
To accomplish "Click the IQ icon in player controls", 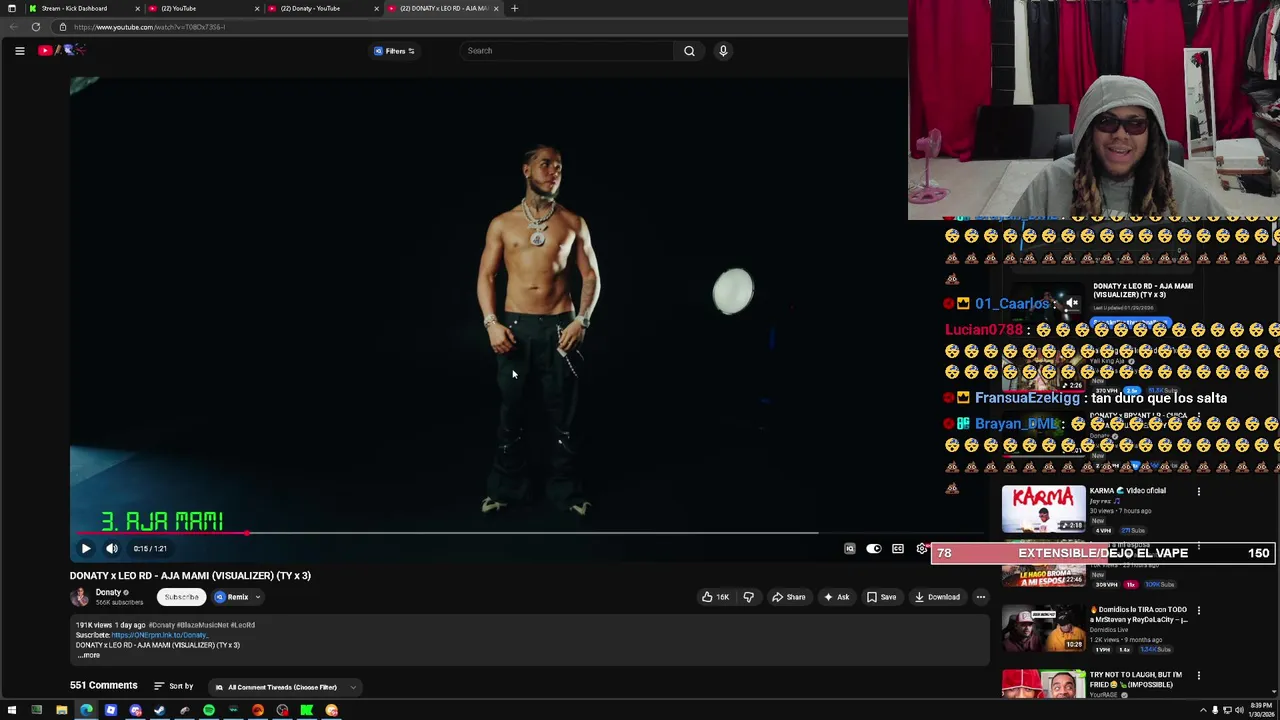I will pyautogui.click(x=849, y=548).
